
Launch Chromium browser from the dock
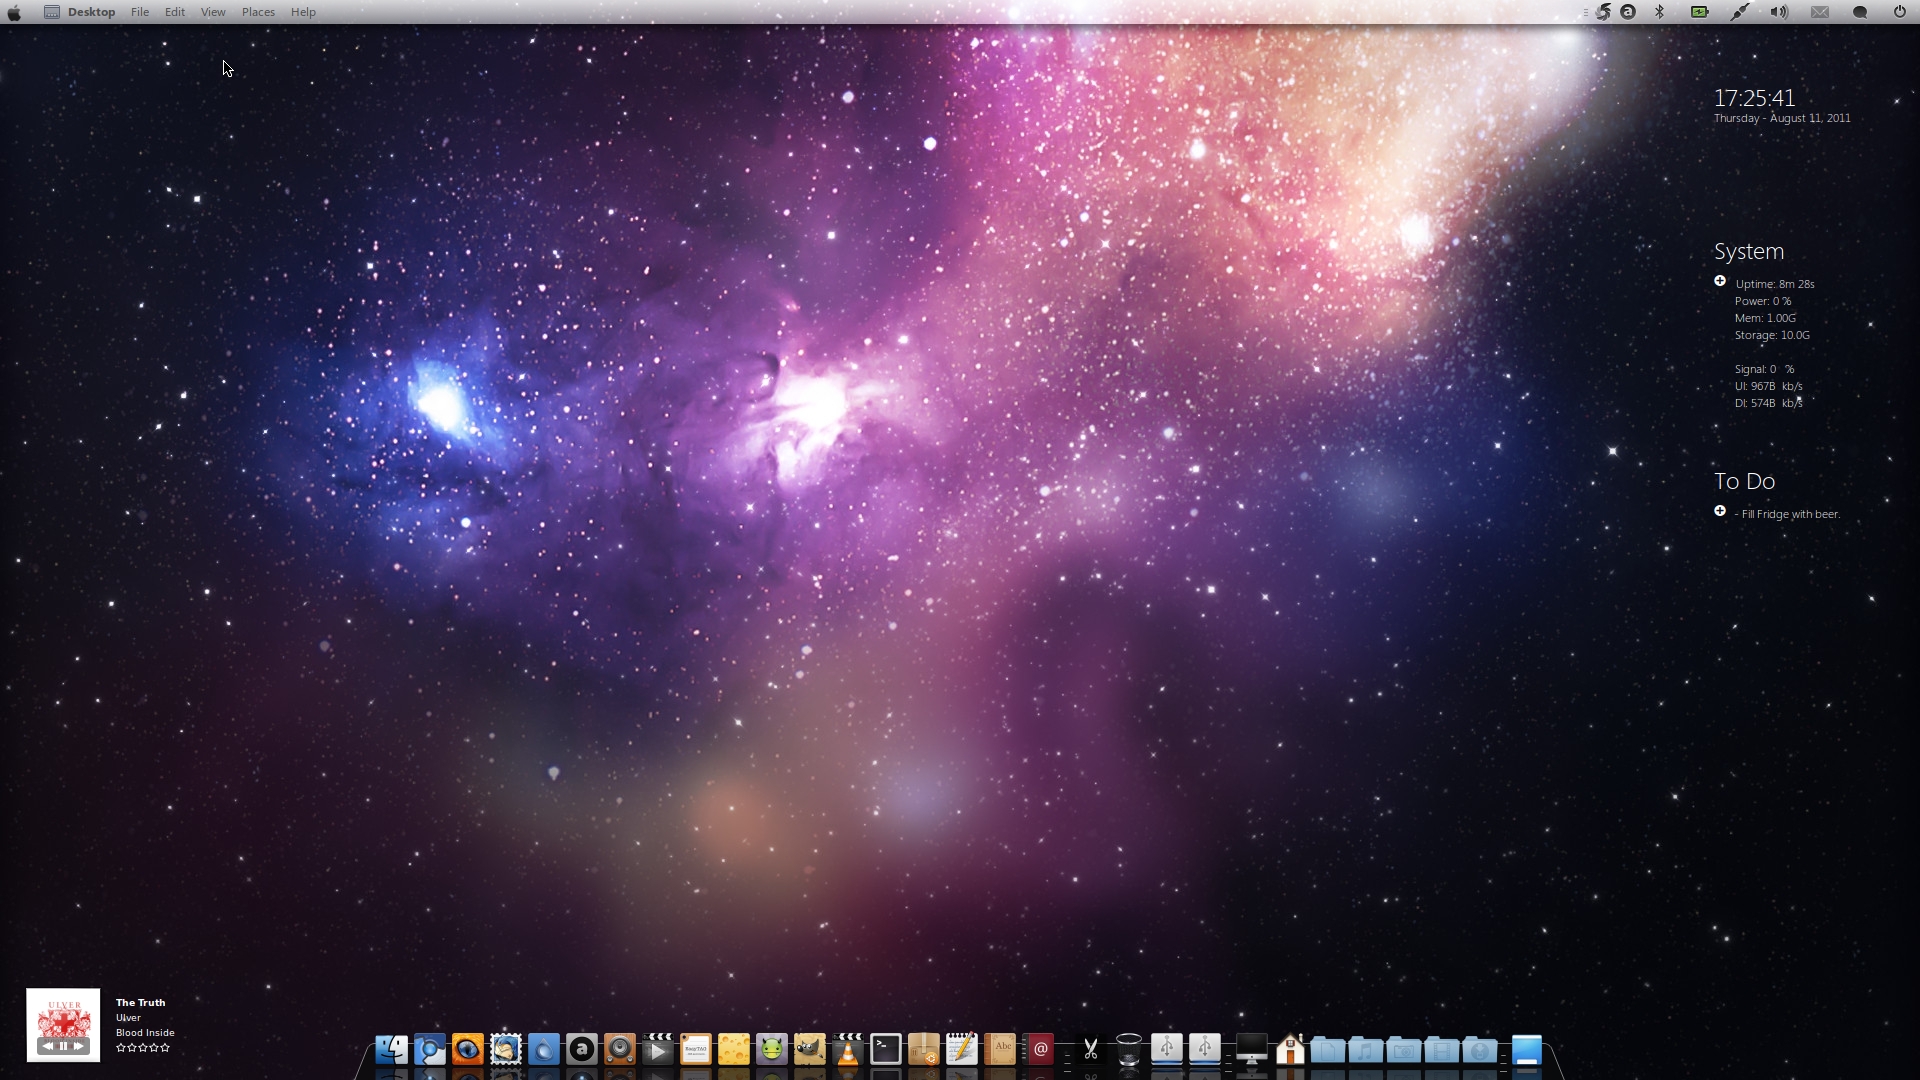click(x=429, y=1049)
